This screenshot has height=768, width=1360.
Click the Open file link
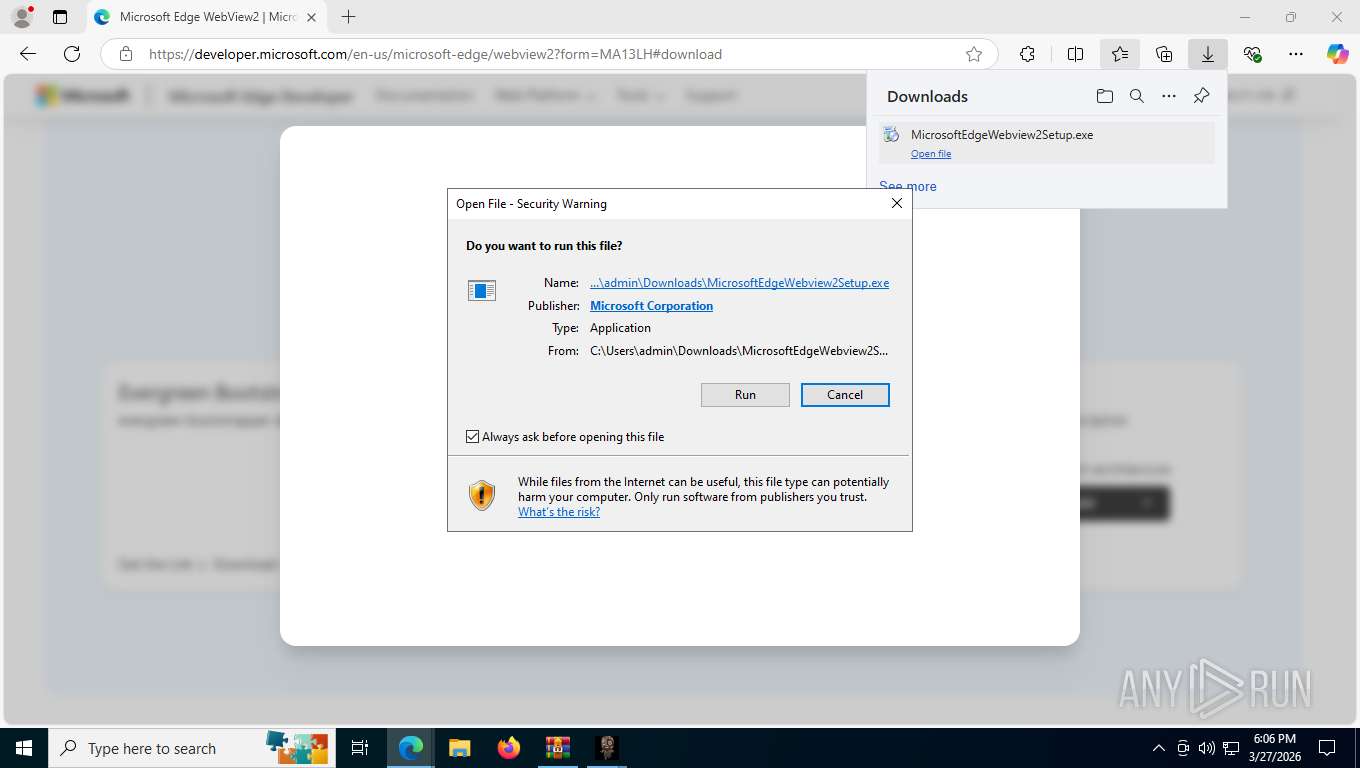[931, 154]
